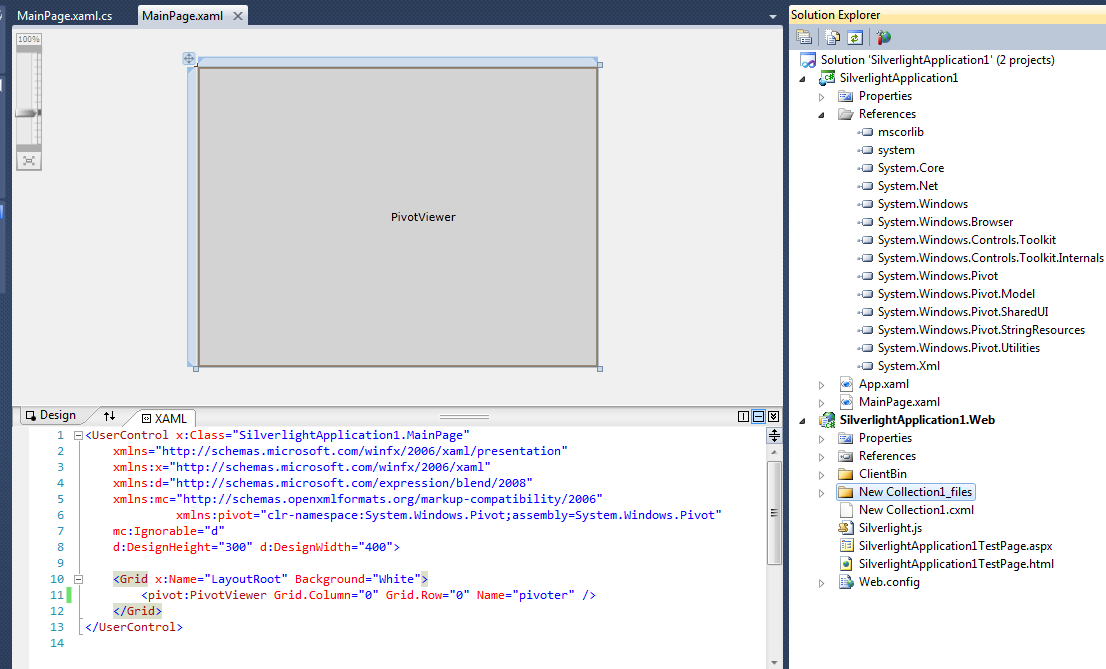
Task: Click the designer zoom slider handle
Action: pyautogui.click(x=28, y=113)
